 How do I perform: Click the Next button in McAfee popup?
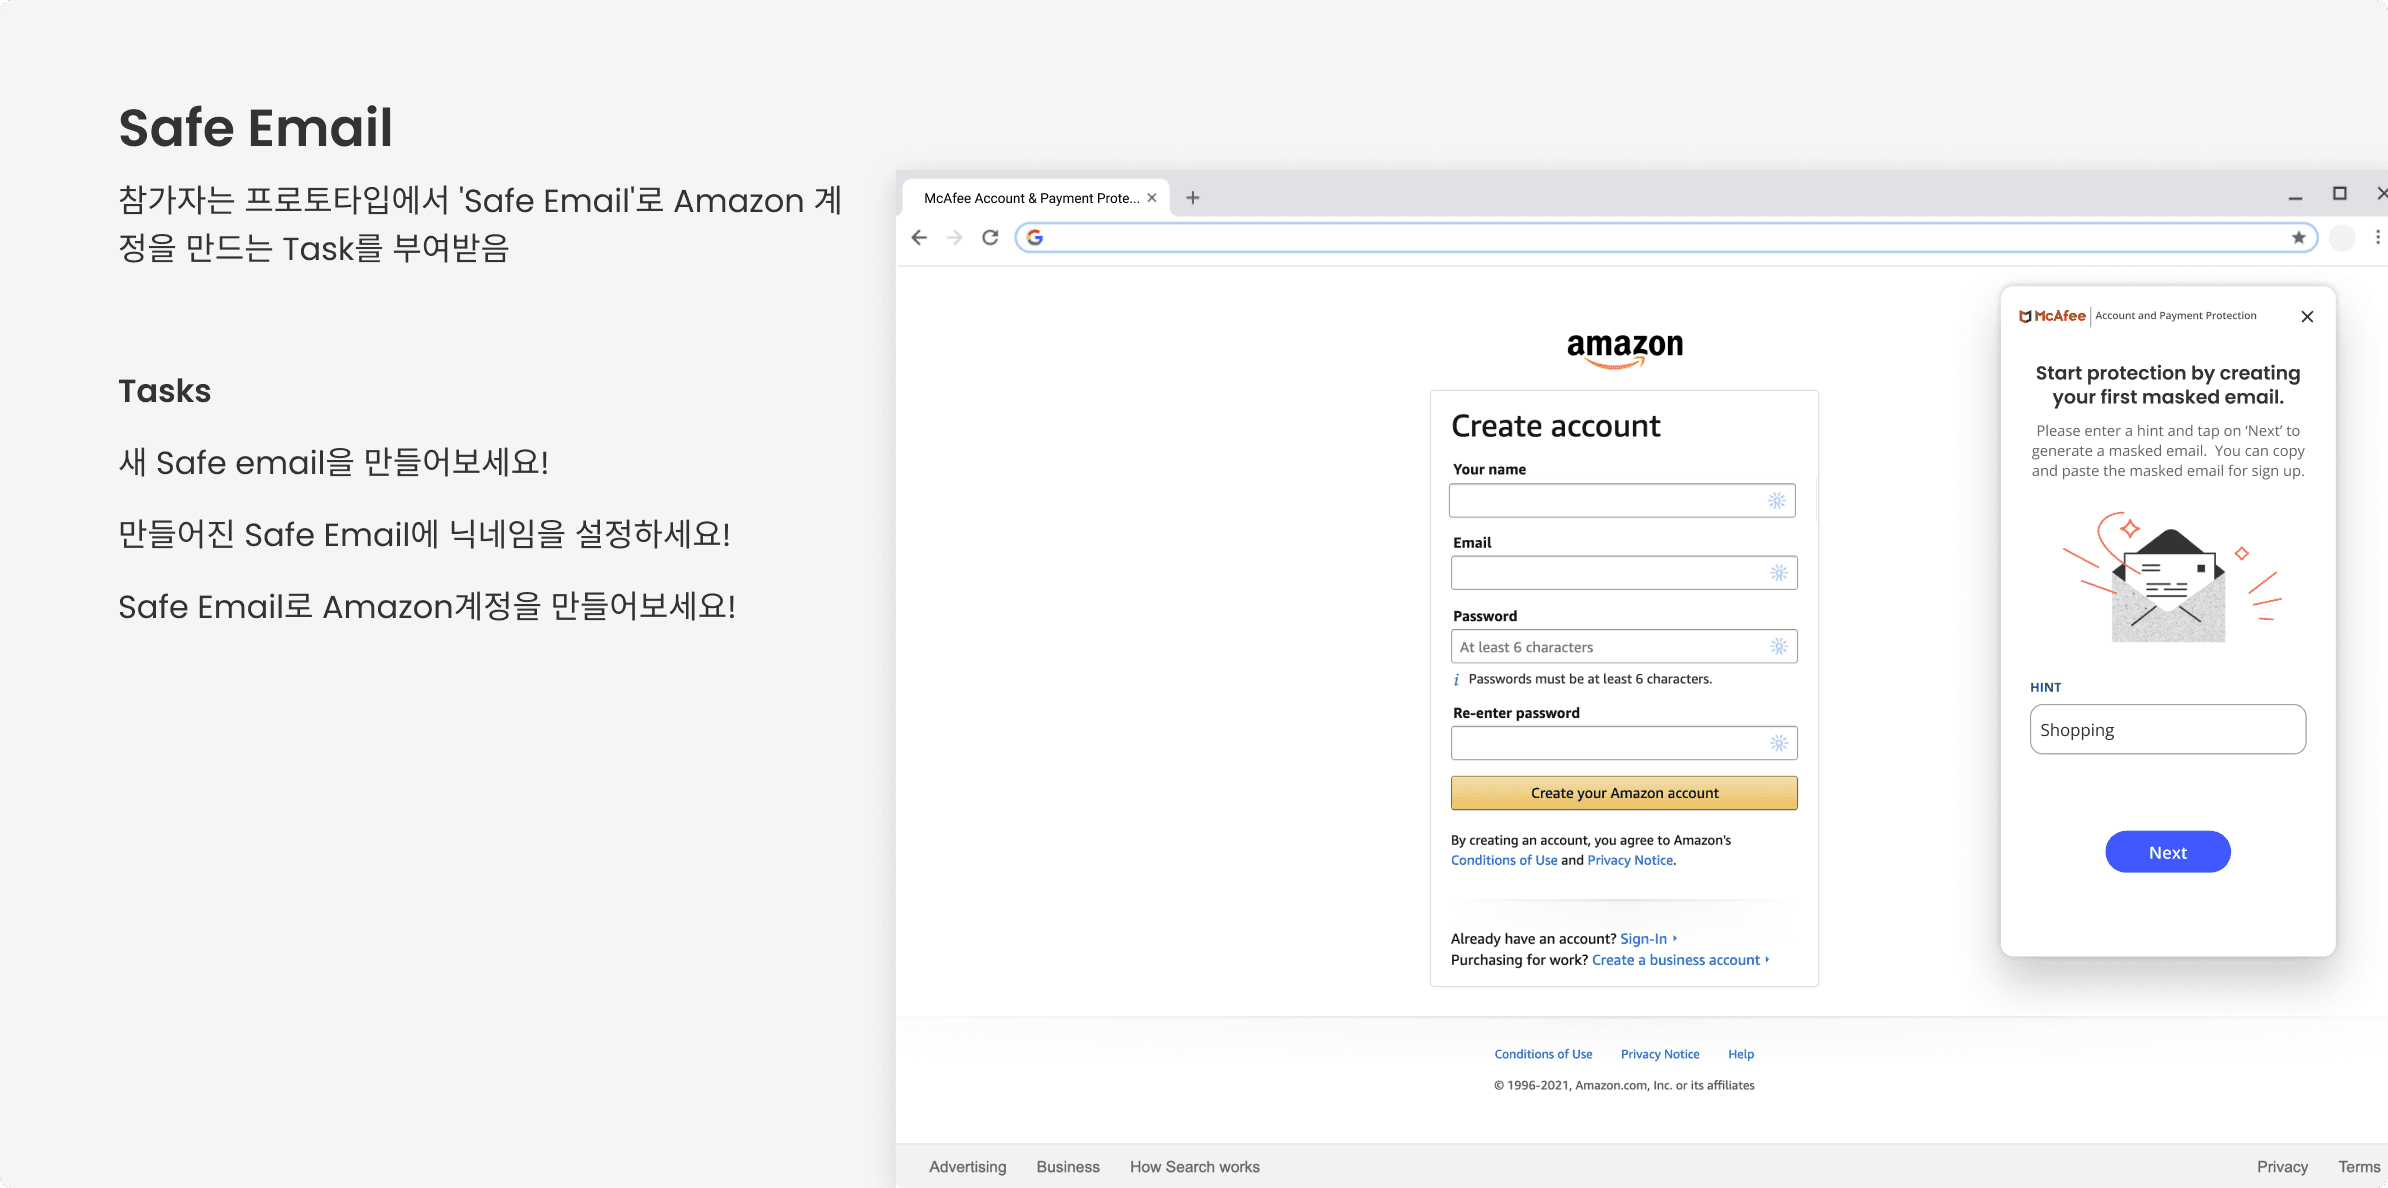(2168, 852)
